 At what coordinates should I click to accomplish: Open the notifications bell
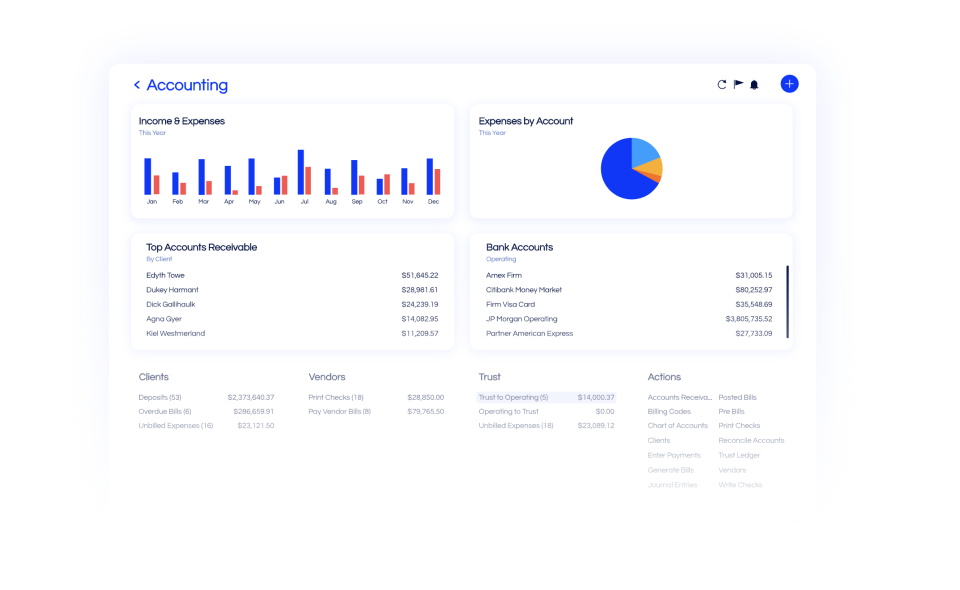754,85
